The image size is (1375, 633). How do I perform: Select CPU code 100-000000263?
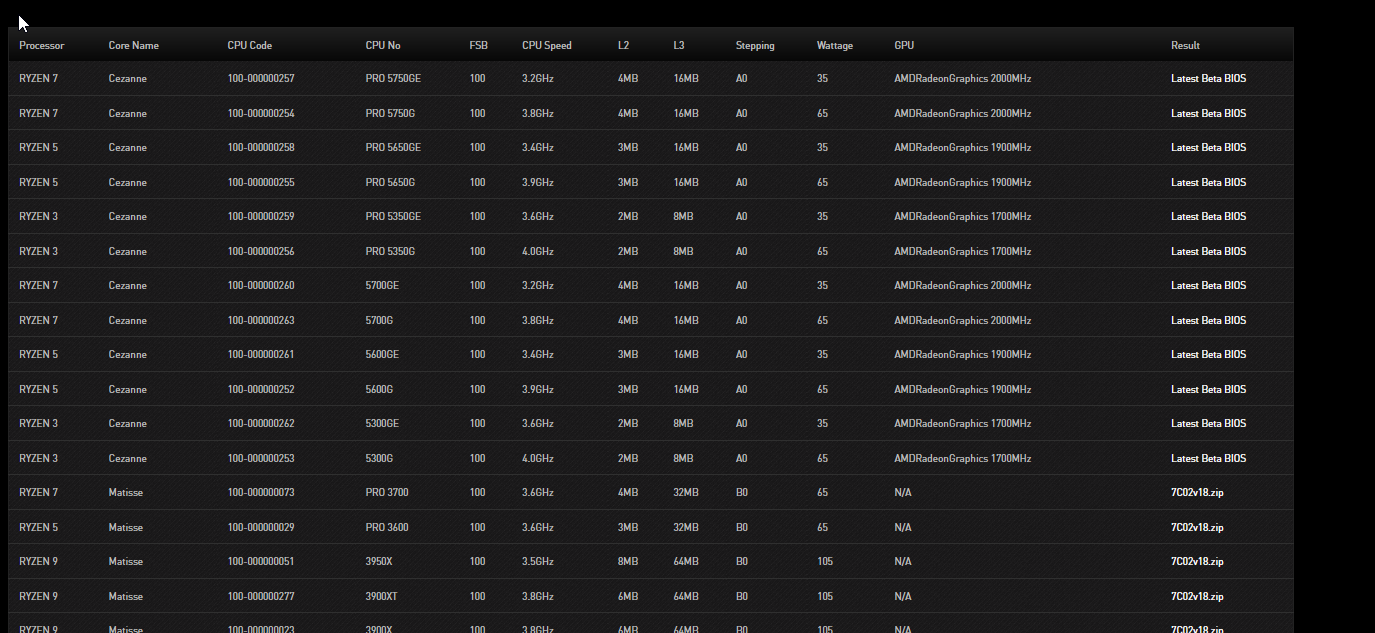click(x=261, y=320)
